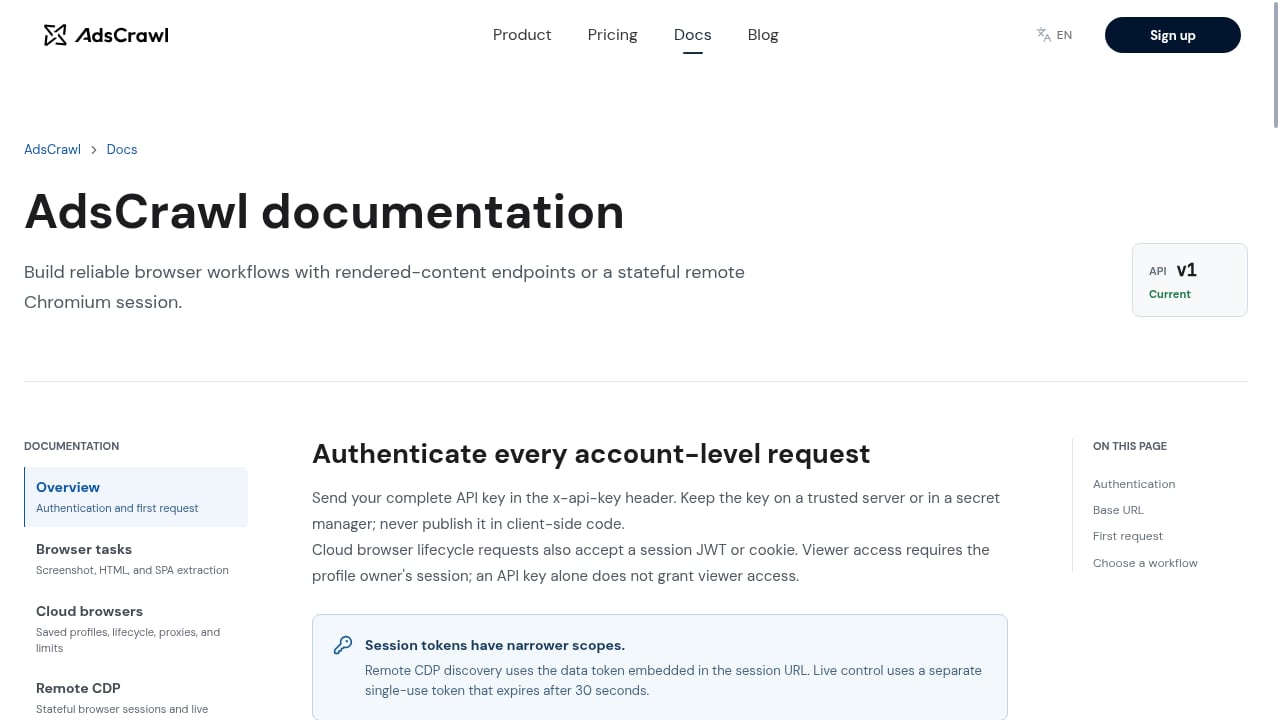Jump to Authentication in page contents
Screen dimensions: 1280x720
(x=1134, y=484)
